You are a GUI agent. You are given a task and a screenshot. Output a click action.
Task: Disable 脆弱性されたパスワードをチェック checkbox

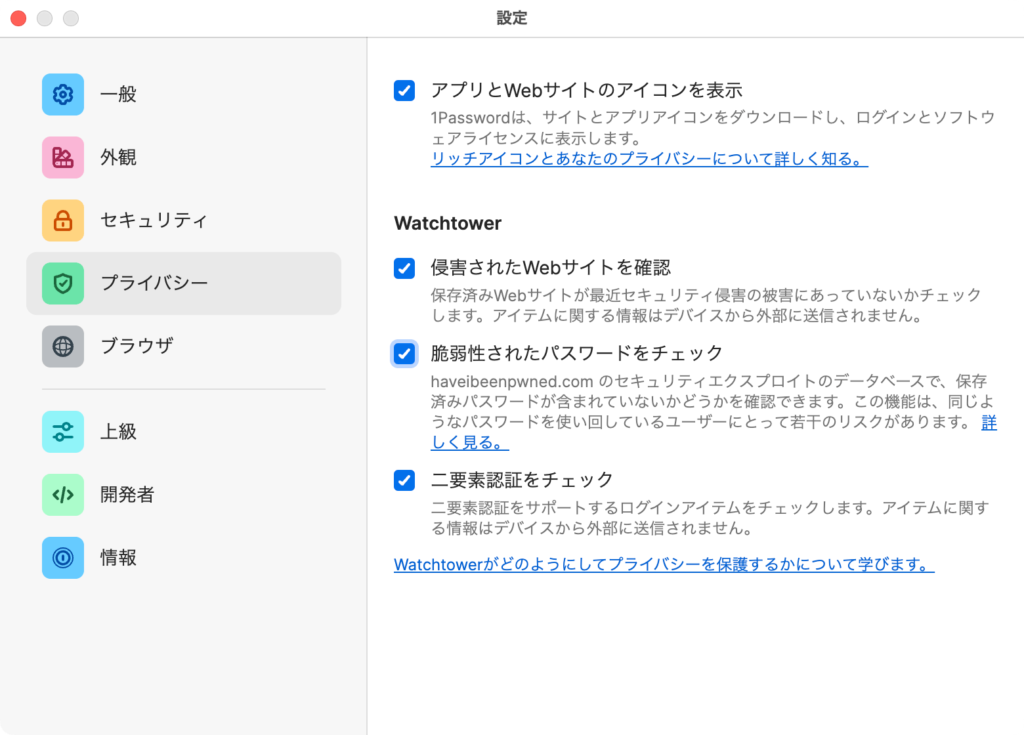(x=404, y=353)
